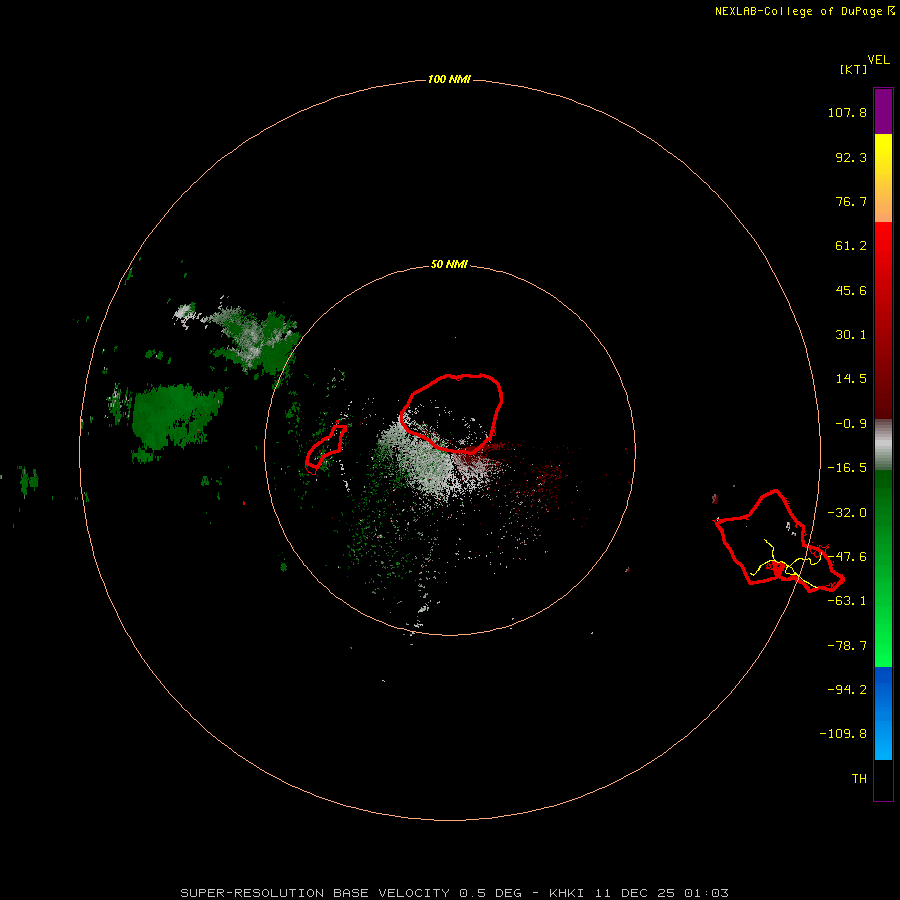Click the -109.8 velocity scale value
Image resolution: width=900 pixels, height=900 pixels.
click(843, 734)
